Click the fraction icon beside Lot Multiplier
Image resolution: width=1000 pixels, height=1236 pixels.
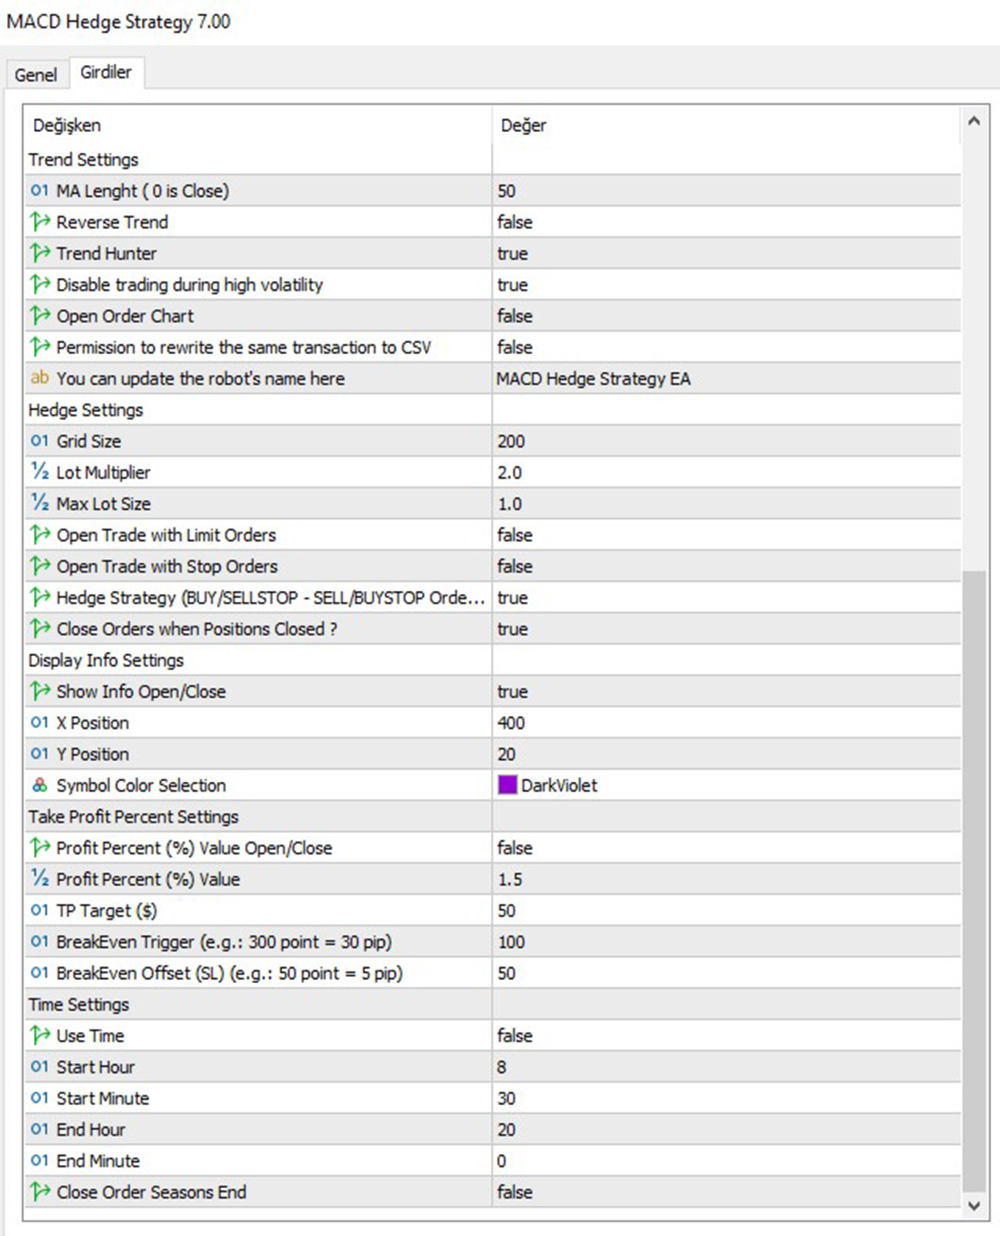39,472
